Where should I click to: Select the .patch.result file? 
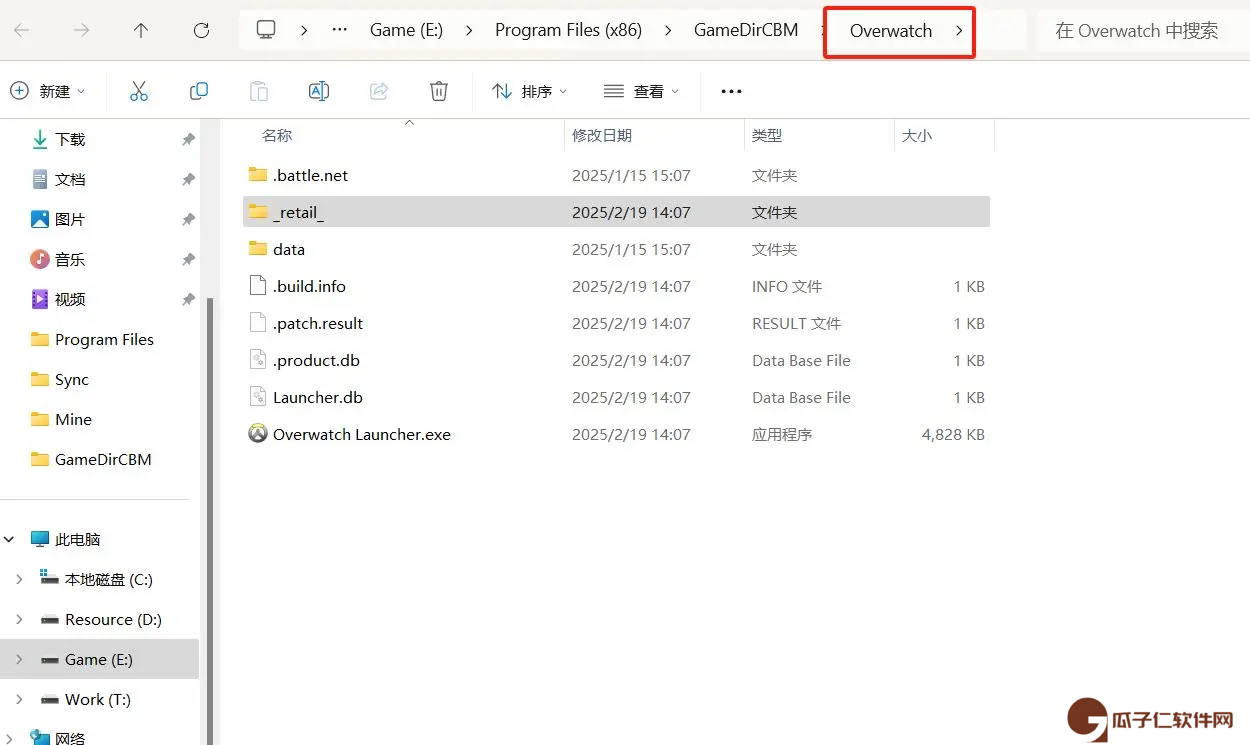click(616, 323)
